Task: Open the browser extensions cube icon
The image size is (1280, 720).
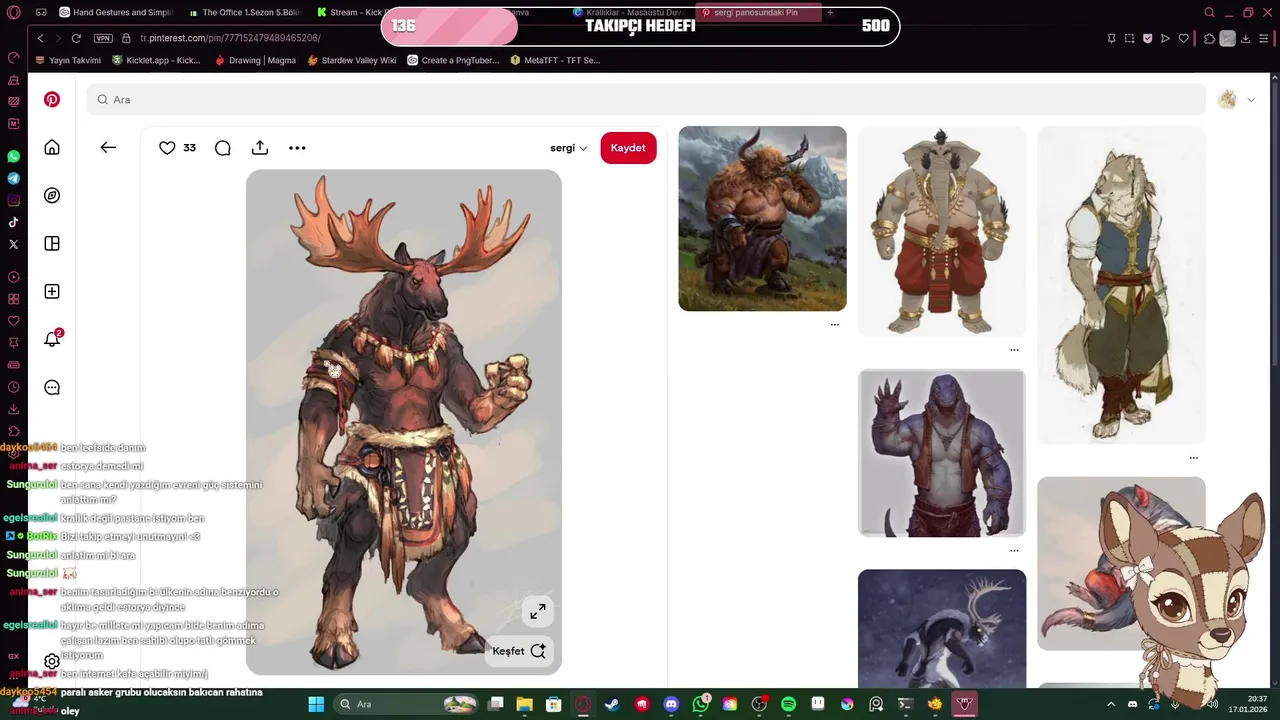Action: coord(1209,38)
